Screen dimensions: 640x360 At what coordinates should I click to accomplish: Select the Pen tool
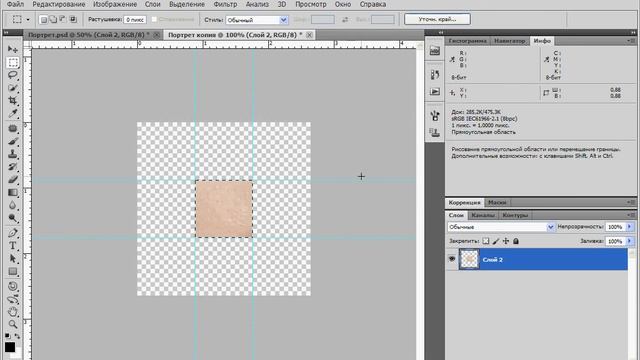[13, 233]
